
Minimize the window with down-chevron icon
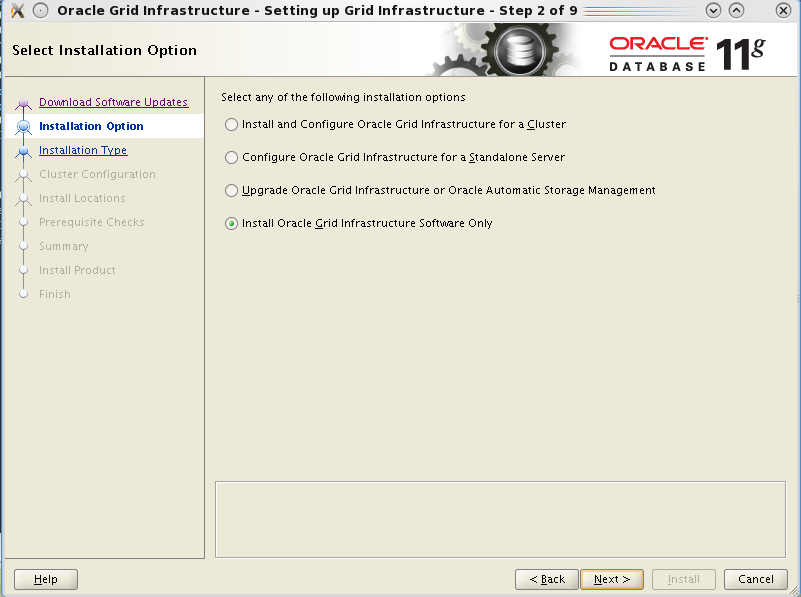713,10
